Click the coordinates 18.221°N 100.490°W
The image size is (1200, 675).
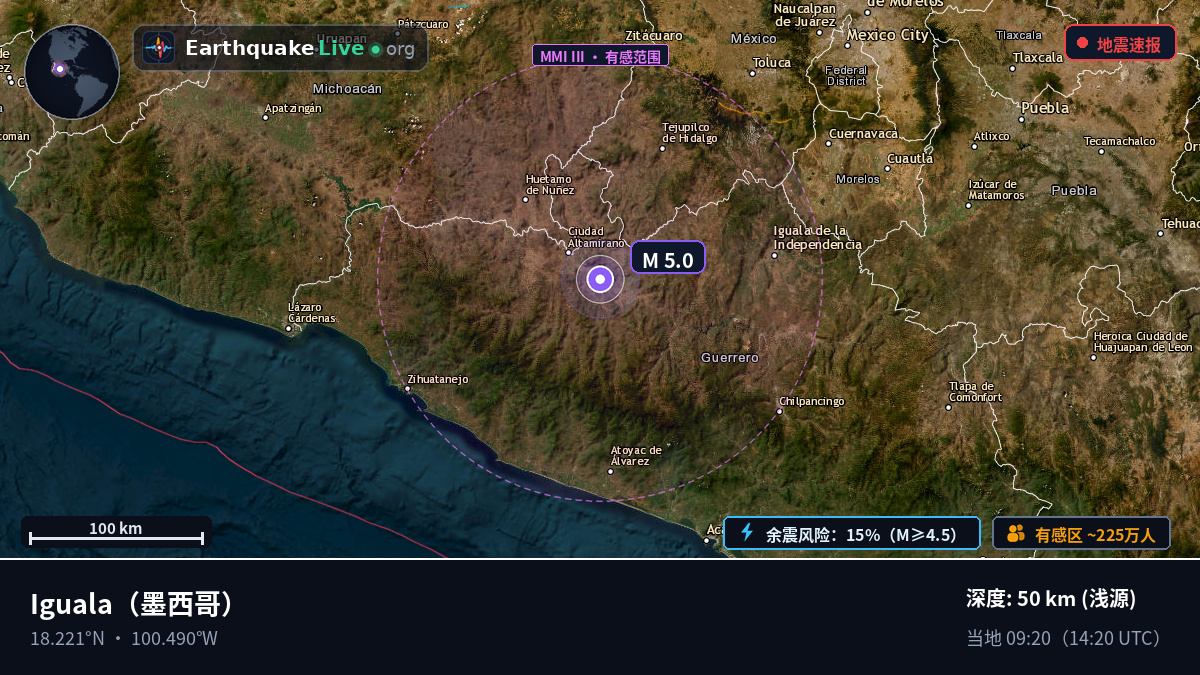point(124,638)
